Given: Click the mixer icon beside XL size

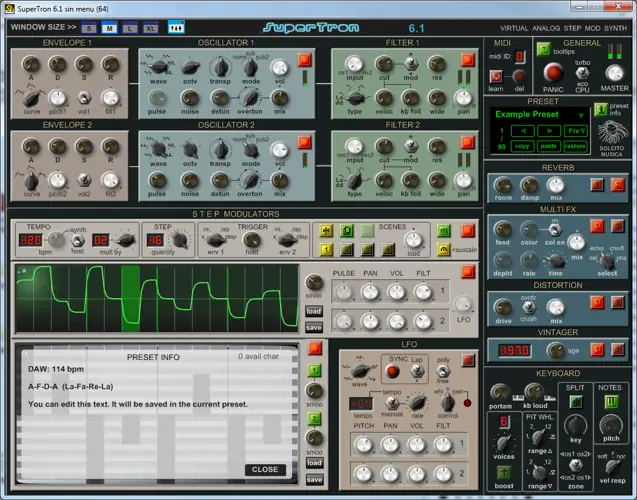Looking at the screenshot, I should pos(176,27).
